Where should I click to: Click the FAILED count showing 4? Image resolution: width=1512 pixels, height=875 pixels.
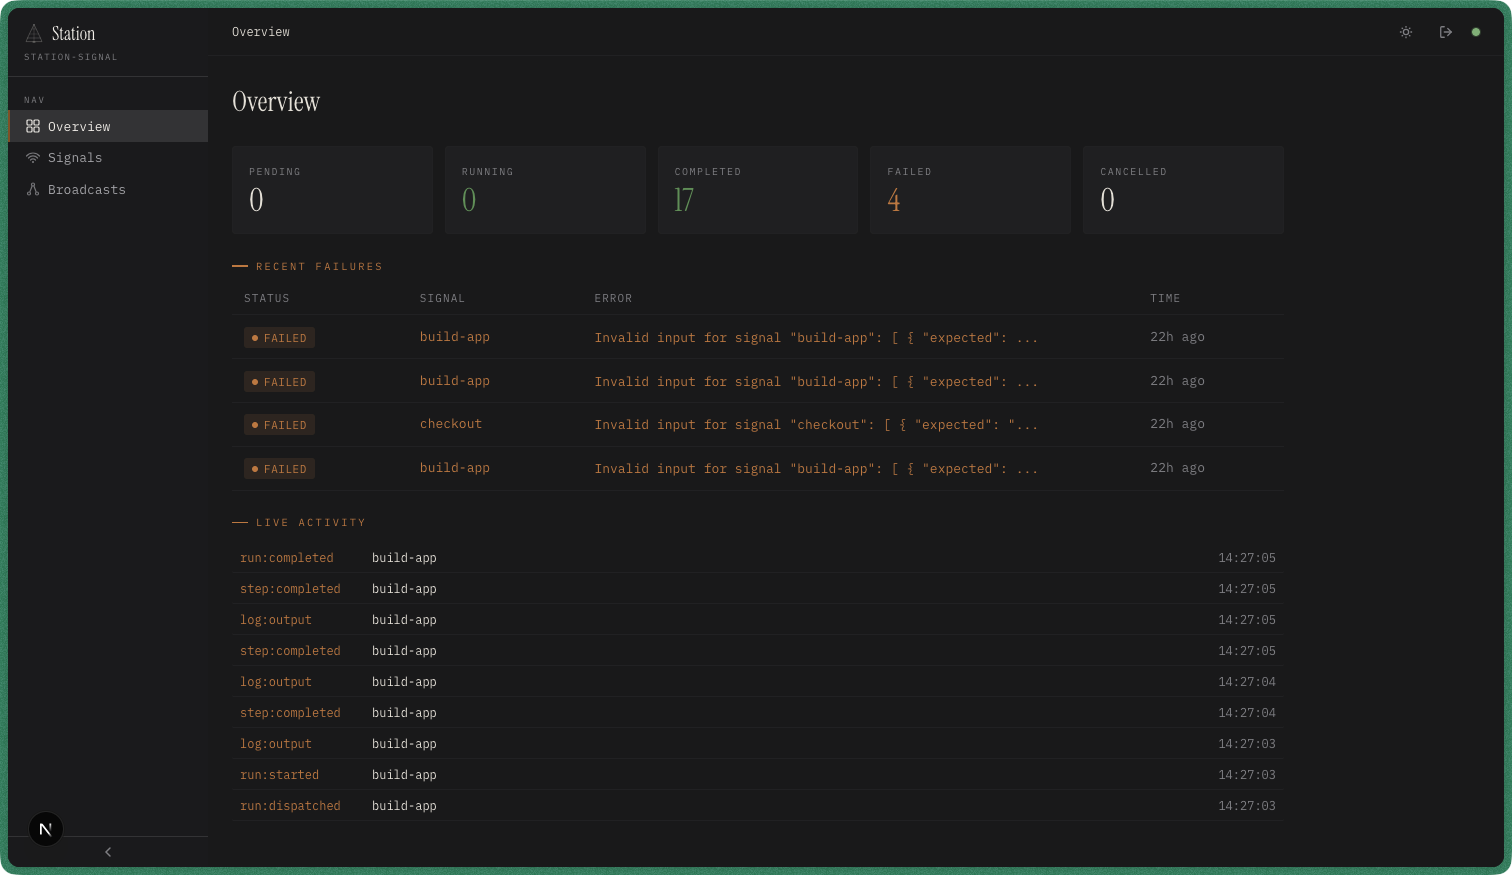coord(893,200)
